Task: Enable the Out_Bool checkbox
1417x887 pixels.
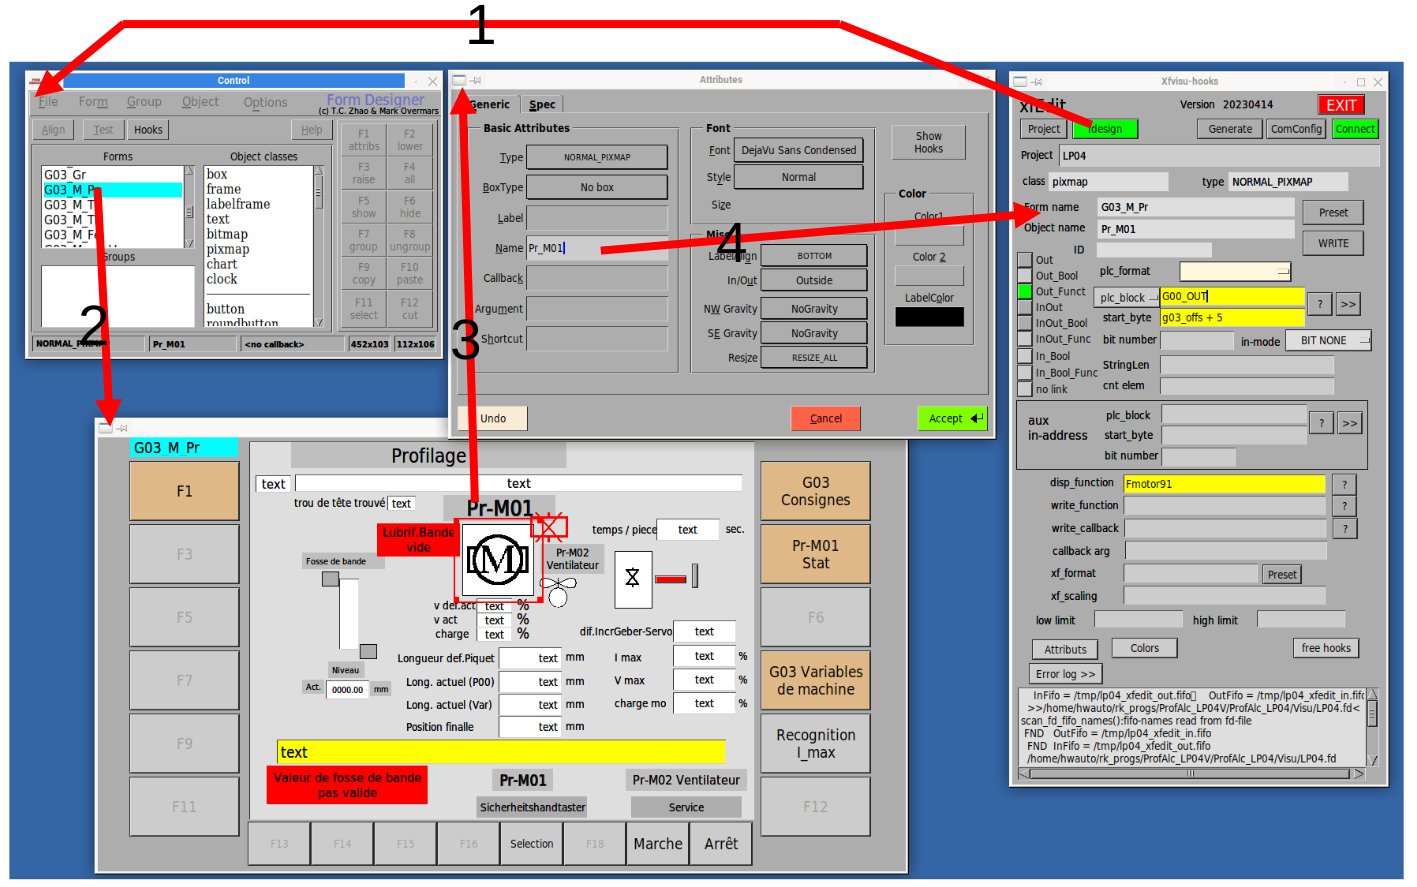Action: click(1025, 276)
